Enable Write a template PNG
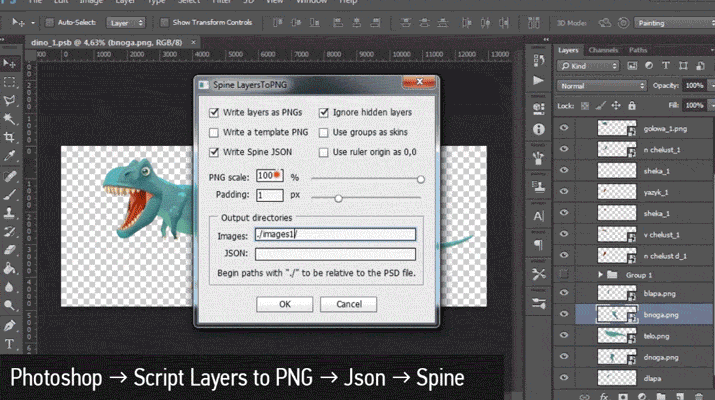Image resolution: width=715 pixels, height=400 pixels. point(213,132)
